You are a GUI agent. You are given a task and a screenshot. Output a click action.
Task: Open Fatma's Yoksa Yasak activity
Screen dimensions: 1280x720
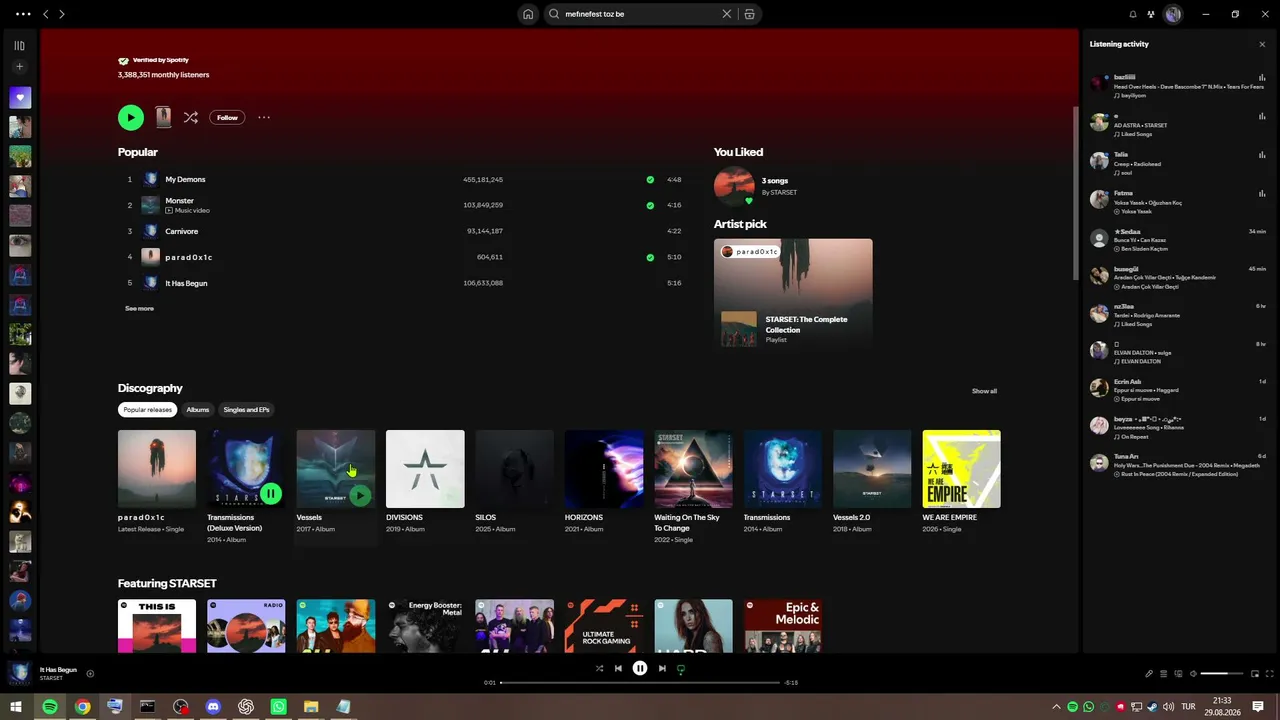coord(1178,202)
